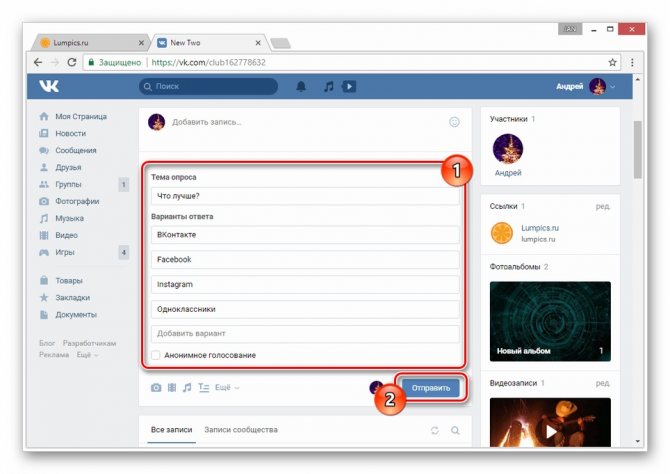Click the emoji smiley icon in post box
The image size is (670, 474).
coord(455,122)
